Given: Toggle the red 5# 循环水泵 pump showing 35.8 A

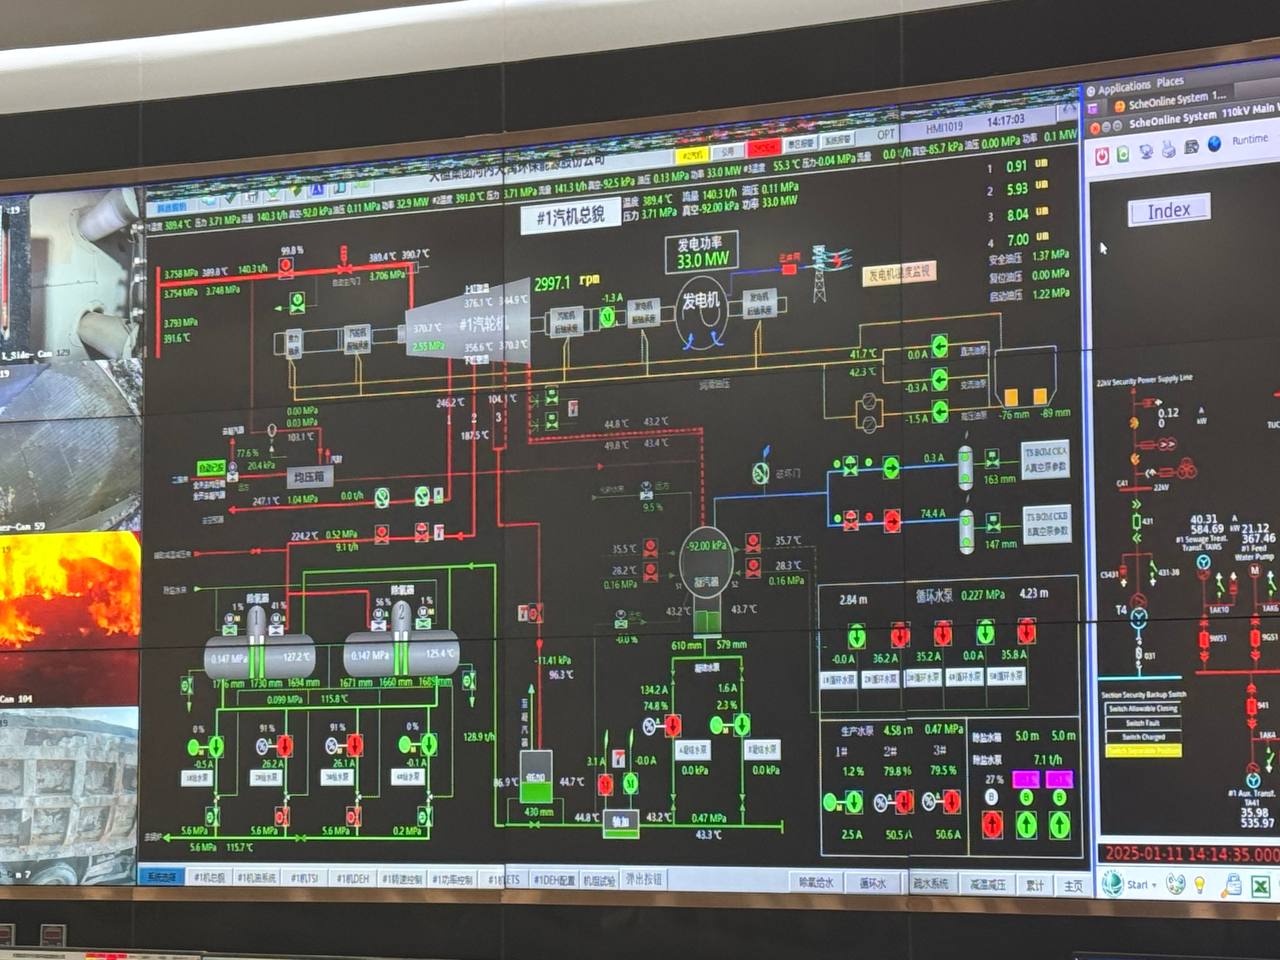Looking at the screenshot, I should click(1025, 632).
